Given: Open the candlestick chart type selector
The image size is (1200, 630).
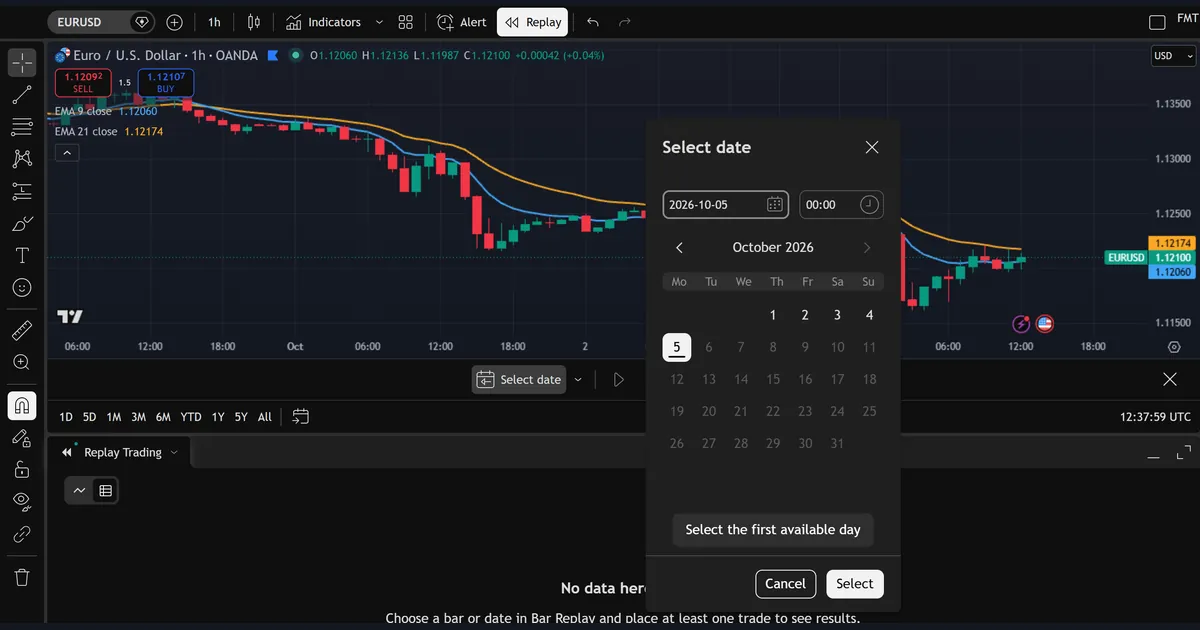Looking at the screenshot, I should tap(254, 22).
